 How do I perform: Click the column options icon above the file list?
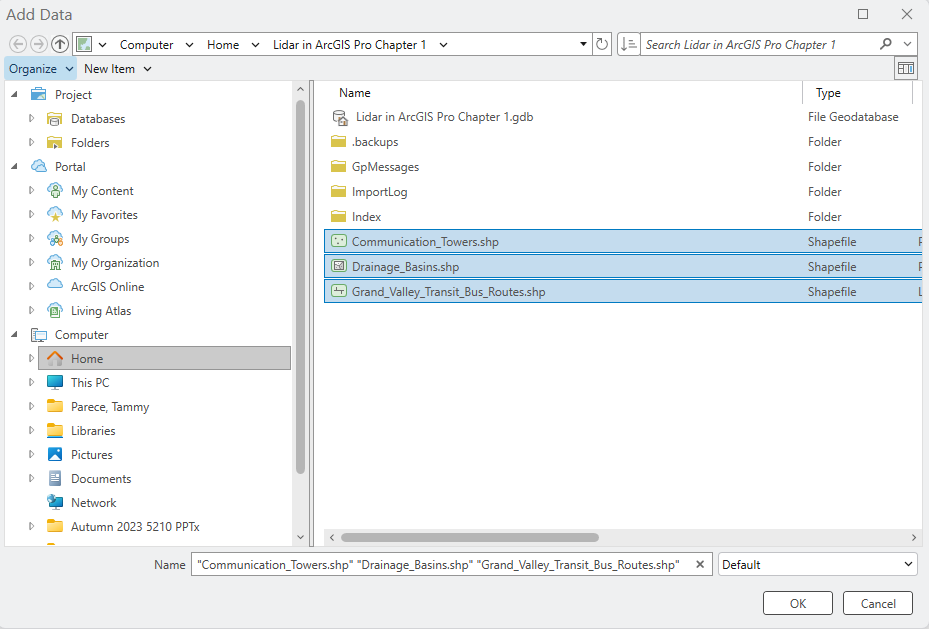(x=905, y=67)
